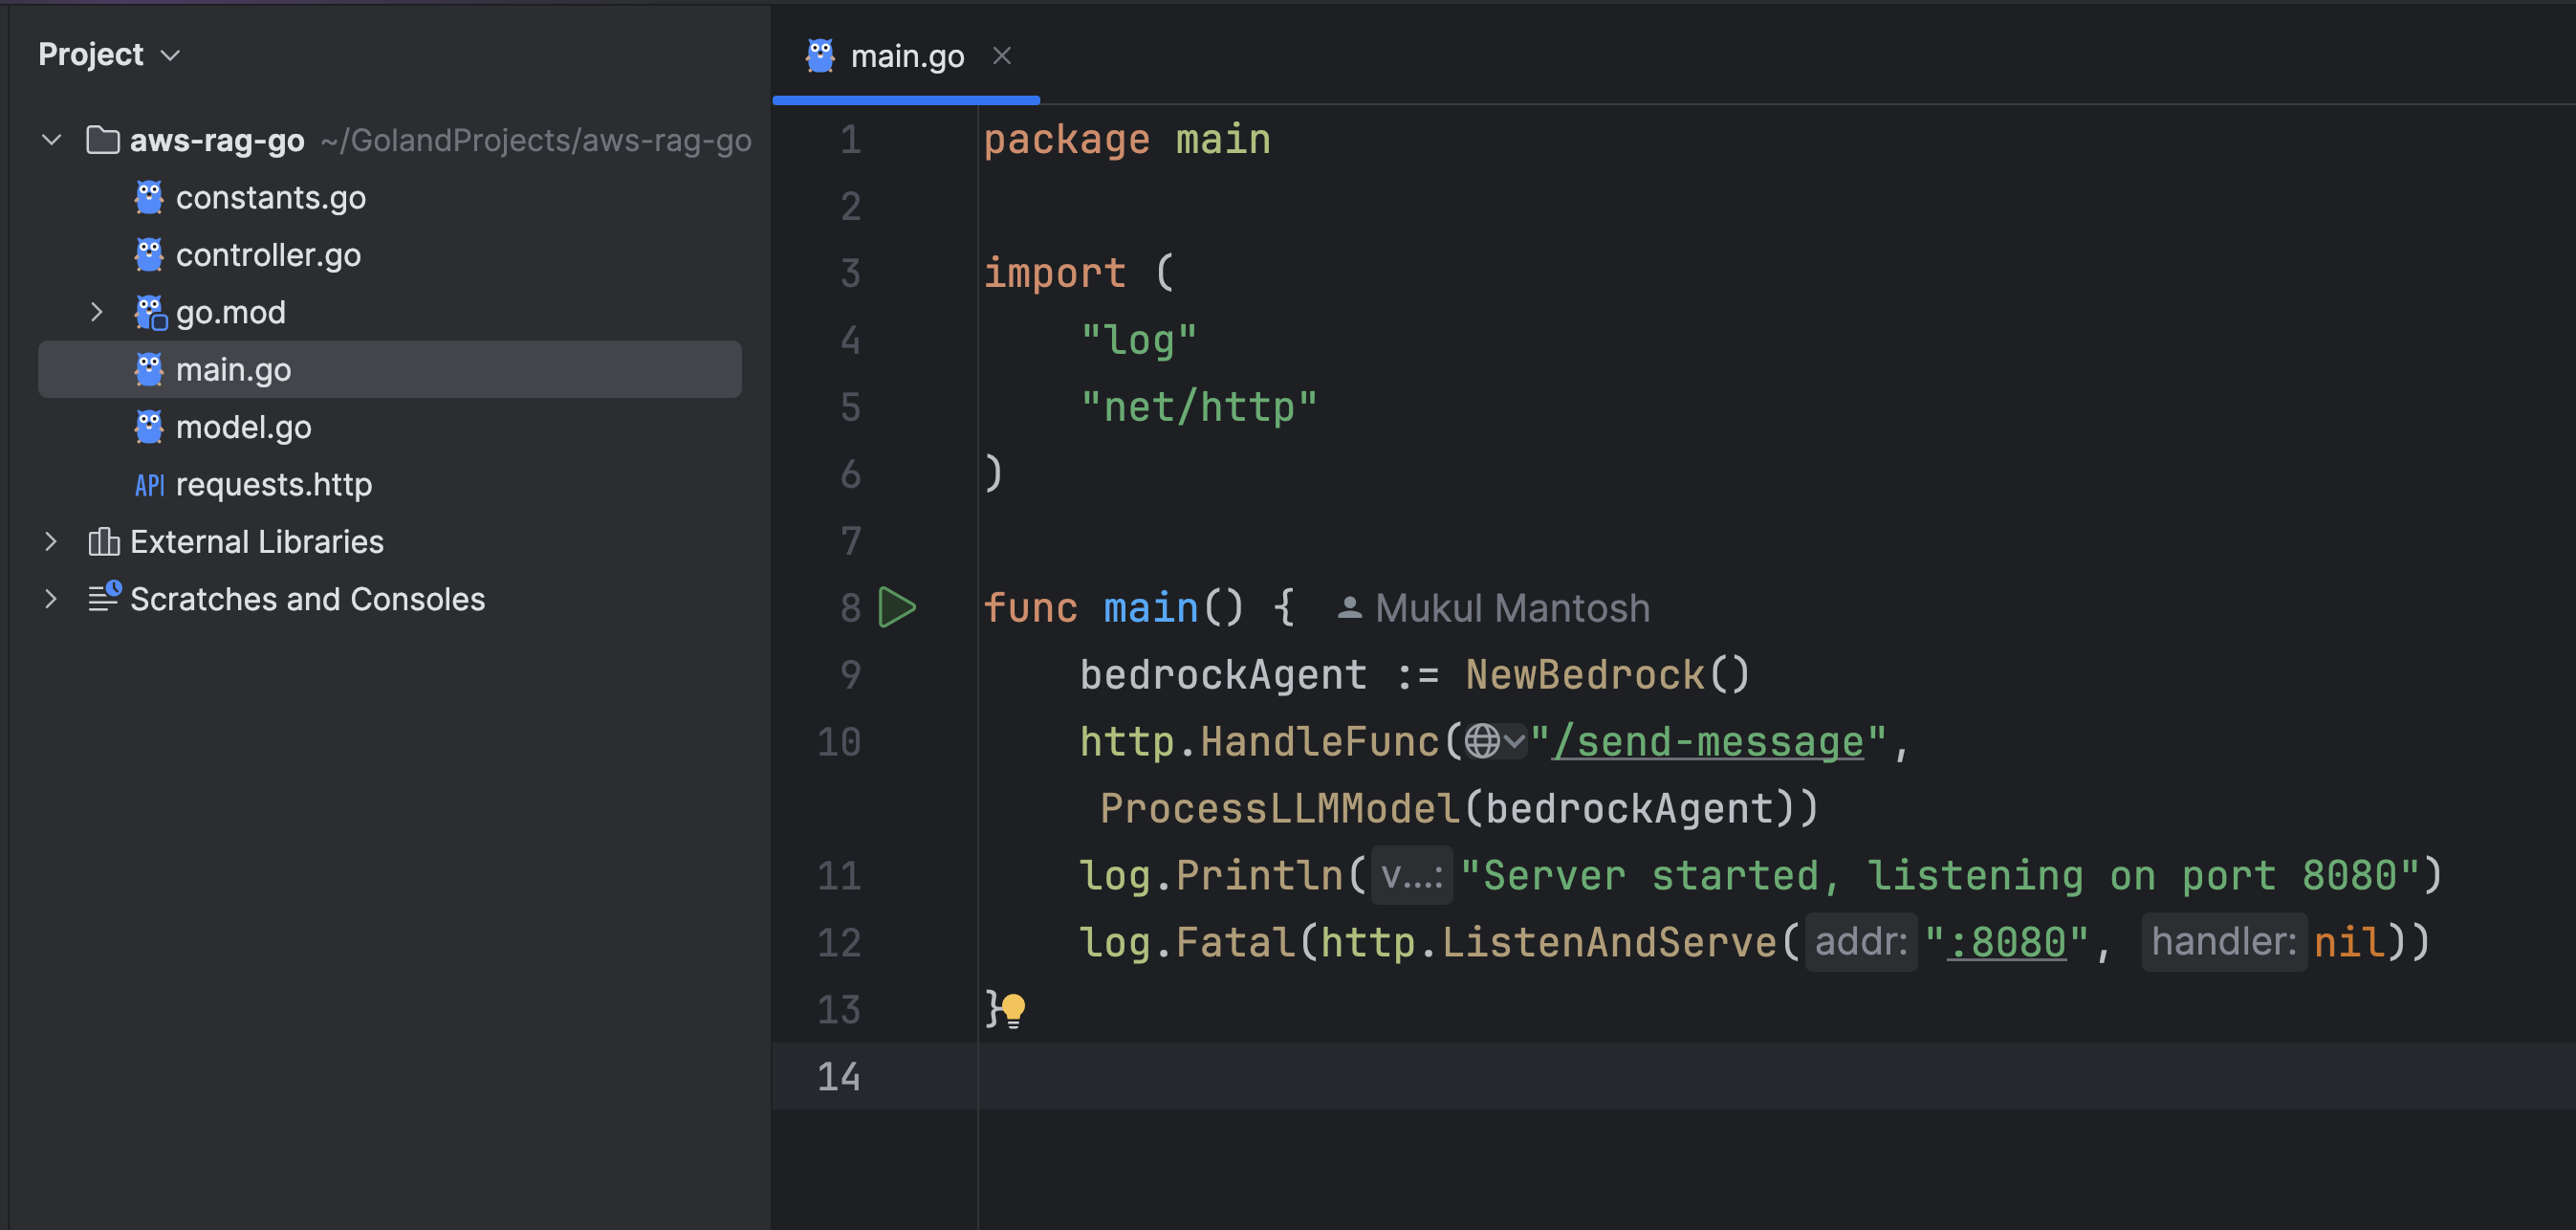Close the main.go editor tab

[x=1001, y=56]
